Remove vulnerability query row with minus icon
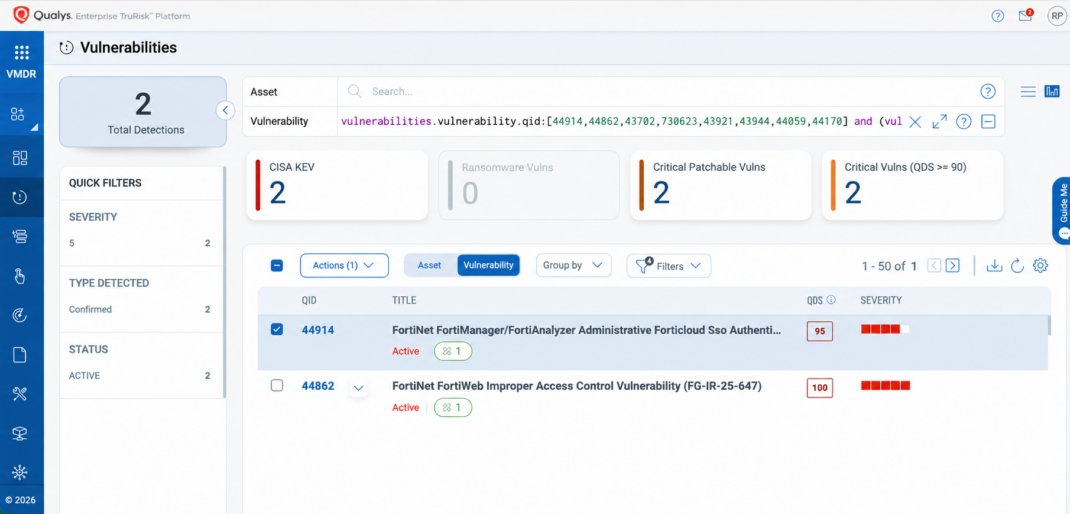This screenshot has width=1070, height=514. tap(988, 122)
